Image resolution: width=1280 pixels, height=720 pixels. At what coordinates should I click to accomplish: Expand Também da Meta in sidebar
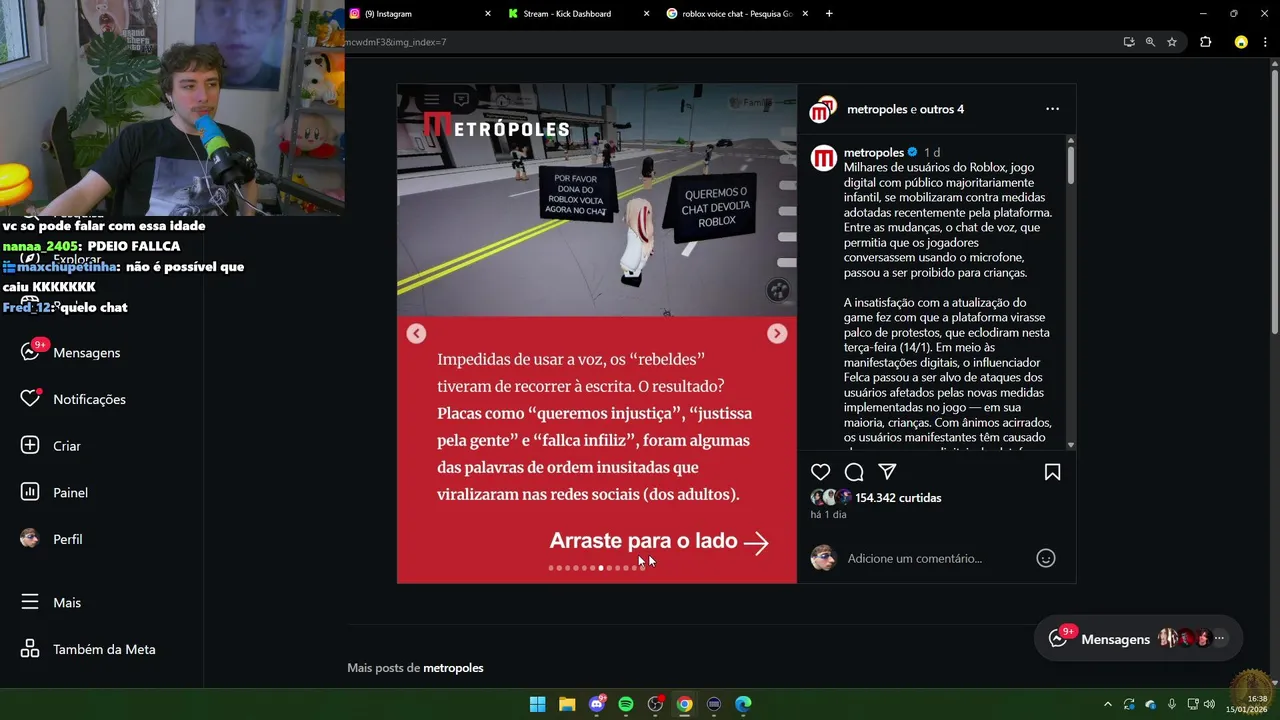pos(88,649)
